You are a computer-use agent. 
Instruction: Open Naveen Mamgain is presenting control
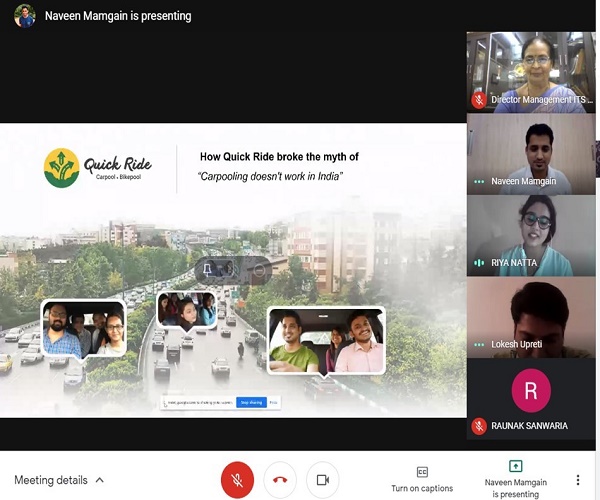pos(515,480)
